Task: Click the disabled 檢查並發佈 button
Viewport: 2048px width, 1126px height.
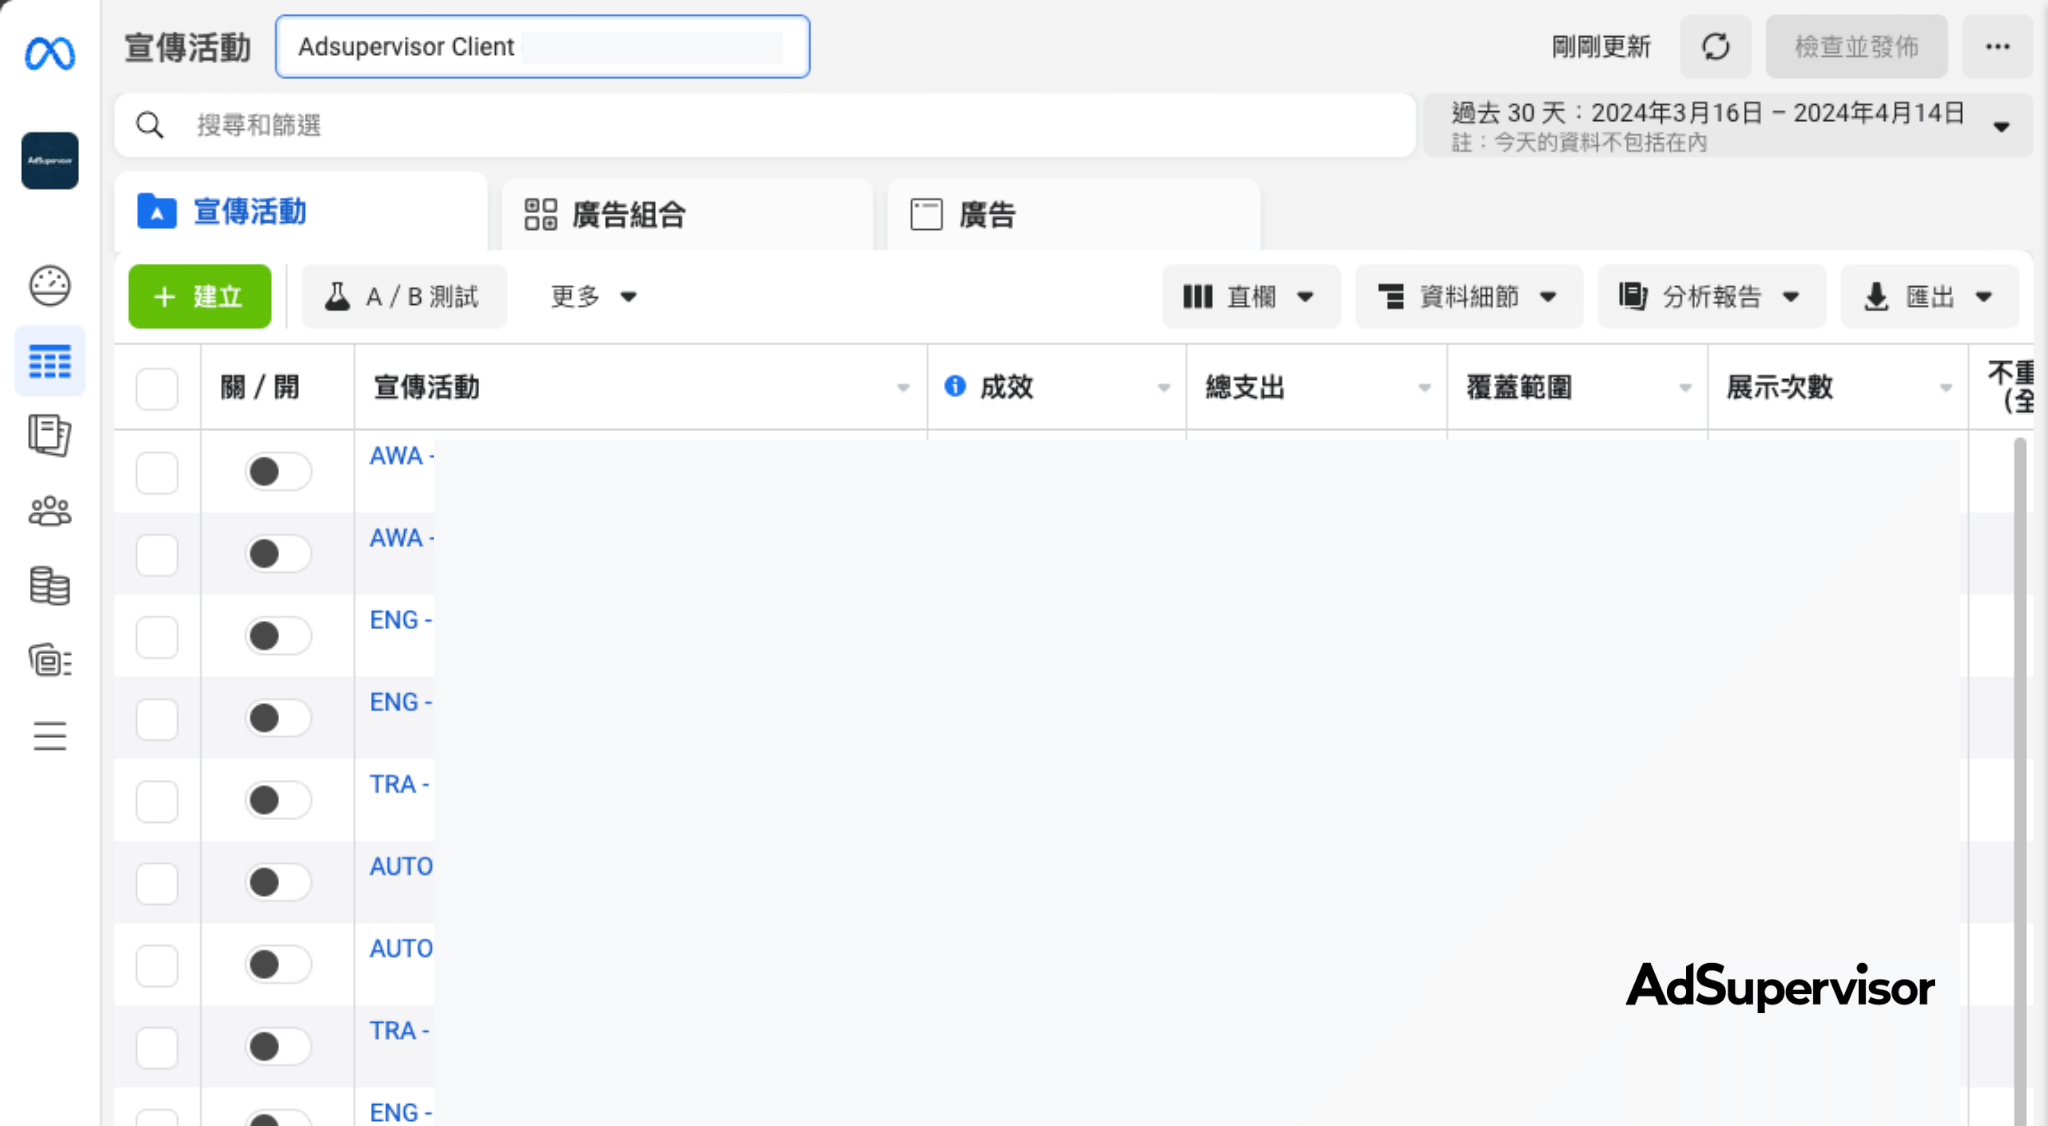Action: click(1856, 47)
